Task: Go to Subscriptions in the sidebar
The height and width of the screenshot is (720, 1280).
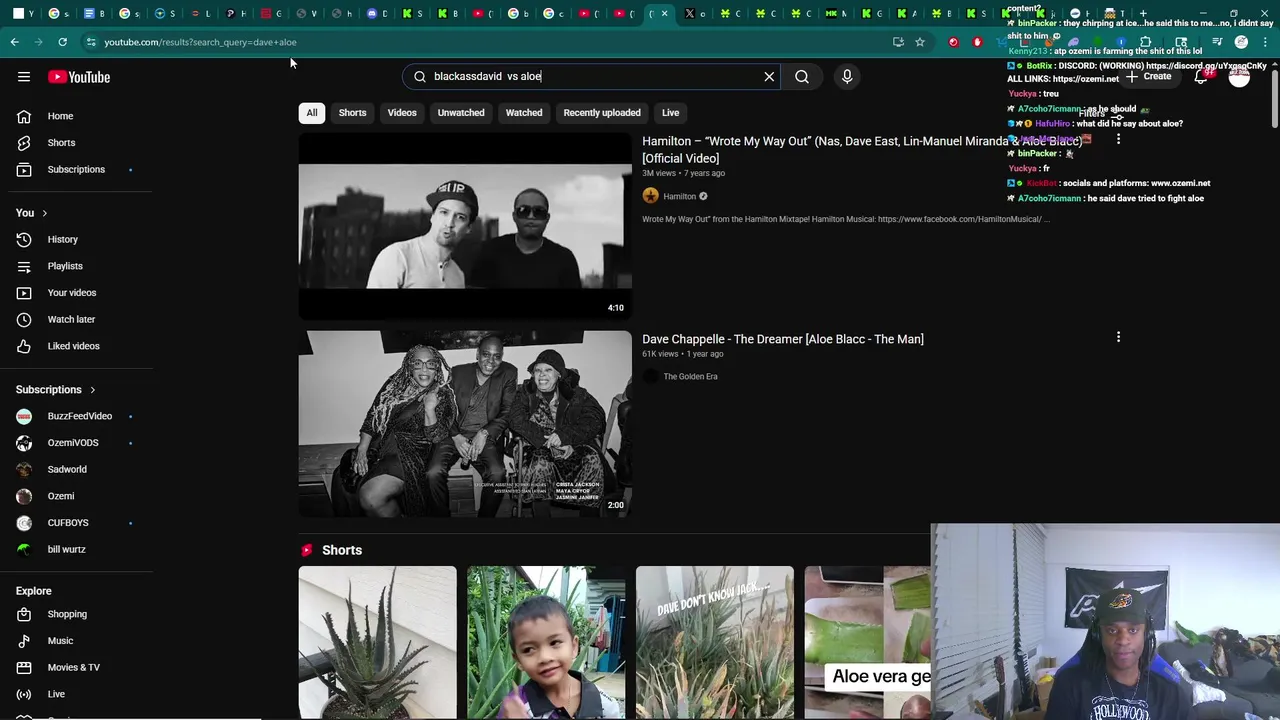Action: click(x=76, y=169)
